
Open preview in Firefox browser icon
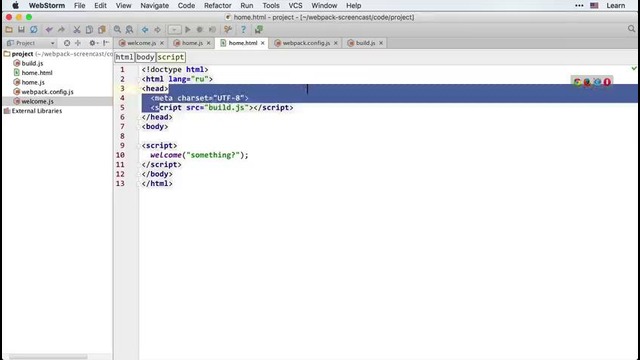[x=587, y=82]
